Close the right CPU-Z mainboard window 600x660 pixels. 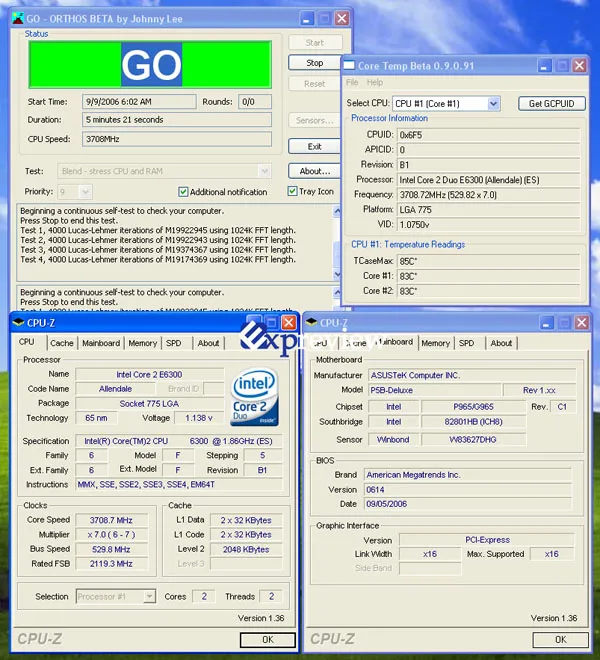click(x=581, y=323)
